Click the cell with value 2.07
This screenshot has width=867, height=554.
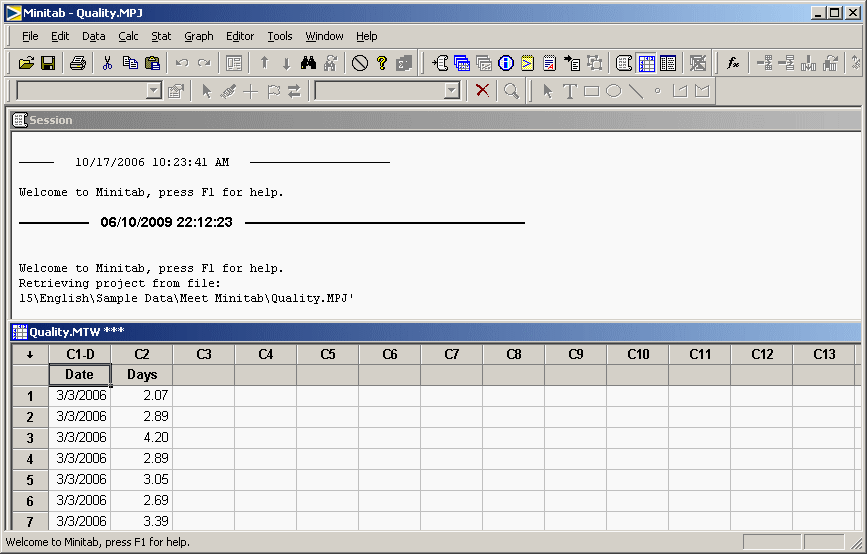point(142,396)
